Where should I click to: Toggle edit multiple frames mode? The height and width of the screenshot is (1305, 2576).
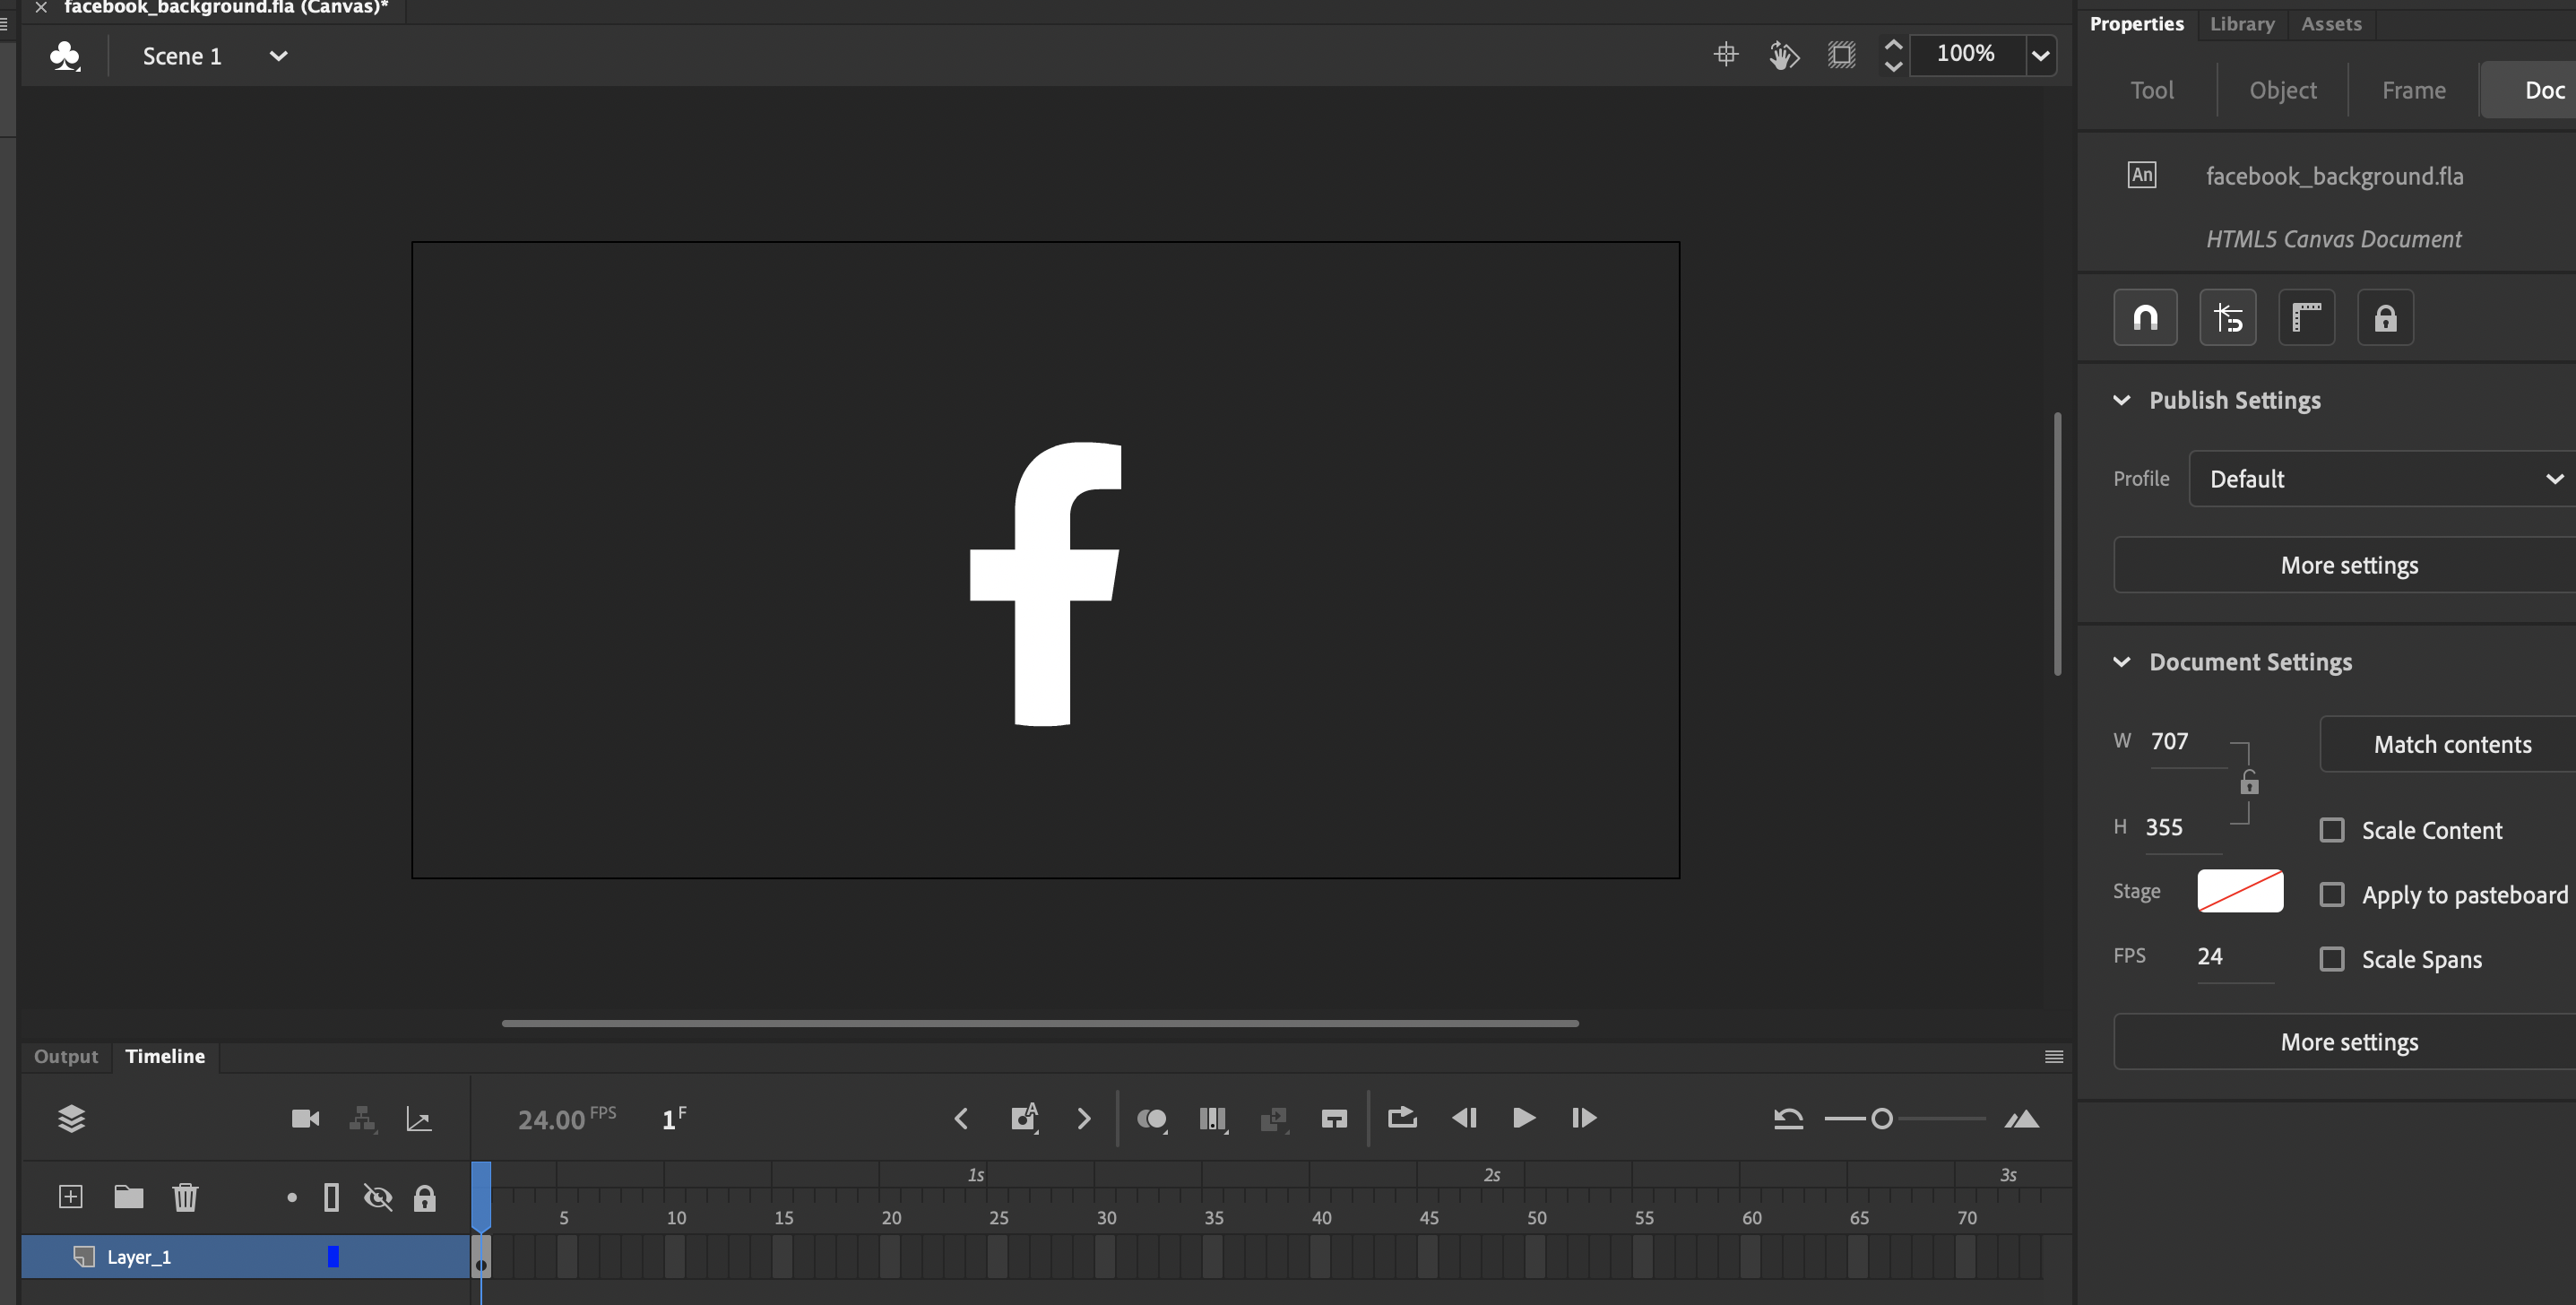tap(1274, 1118)
